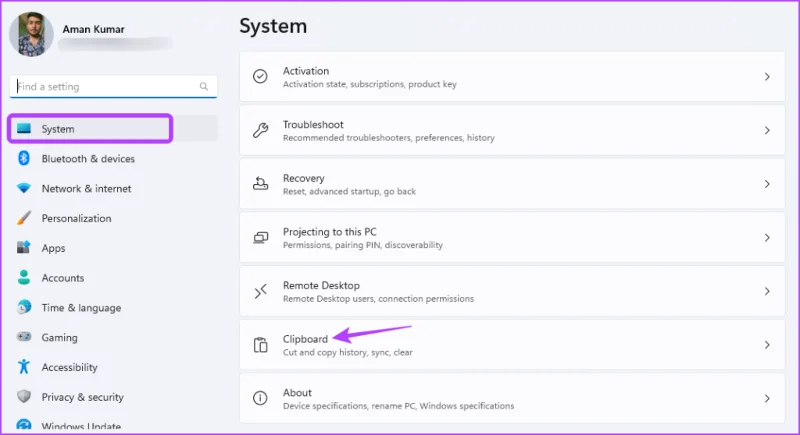Click 'Device specifications, rename PC' description
The width and height of the screenshot is (800, 435).
coord(398,406)
